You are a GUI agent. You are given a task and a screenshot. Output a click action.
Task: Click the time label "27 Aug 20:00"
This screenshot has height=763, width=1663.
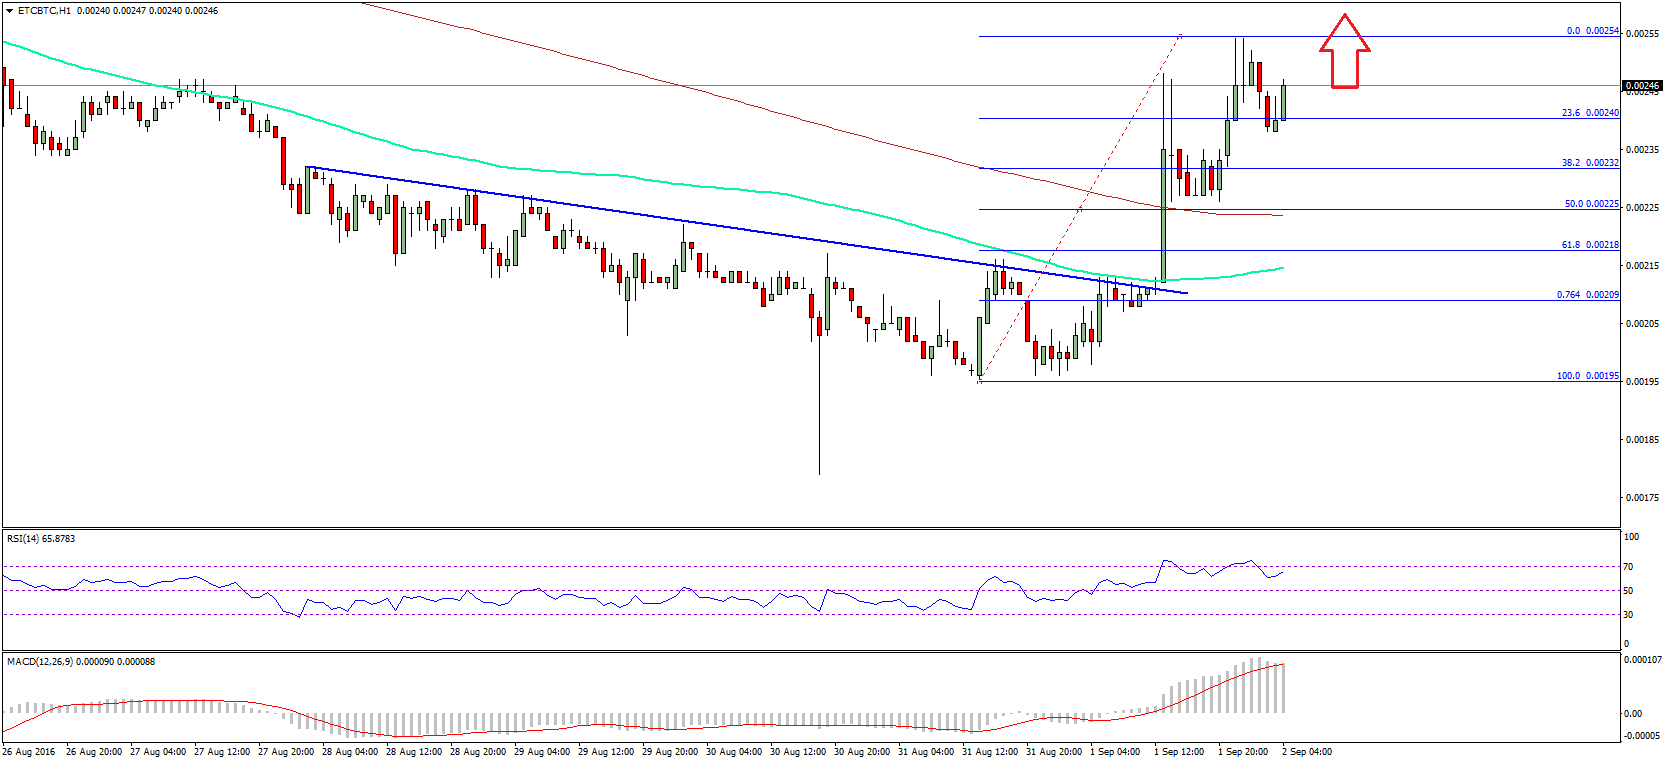286,752
